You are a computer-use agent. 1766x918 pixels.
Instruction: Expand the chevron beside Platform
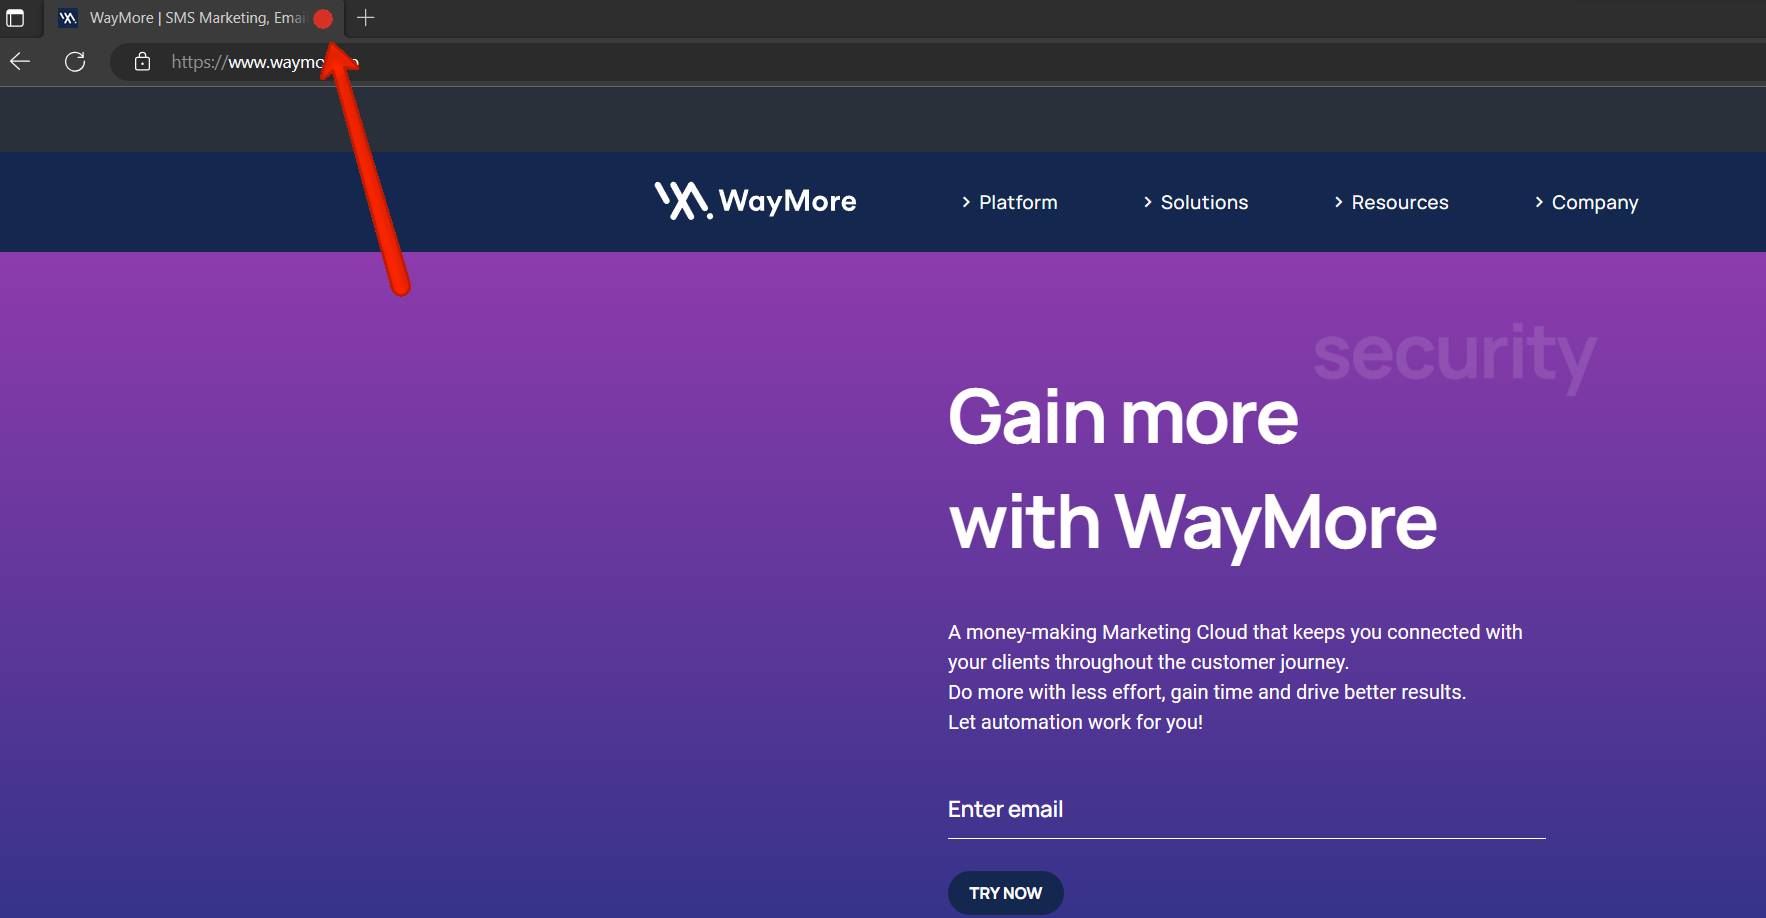coord(966,202)
